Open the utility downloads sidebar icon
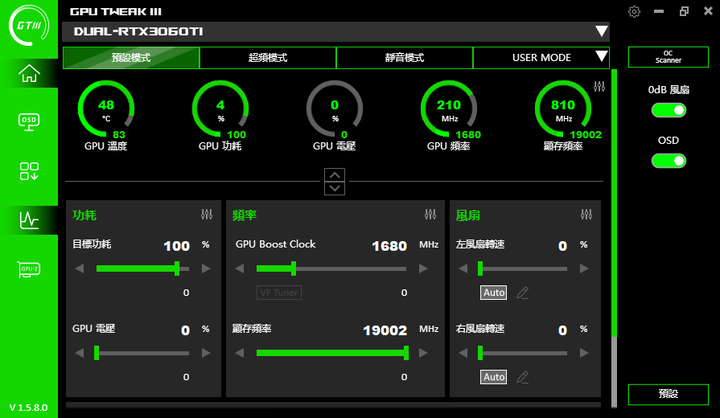This screenshot has height=418, width=720. [29, 171]
